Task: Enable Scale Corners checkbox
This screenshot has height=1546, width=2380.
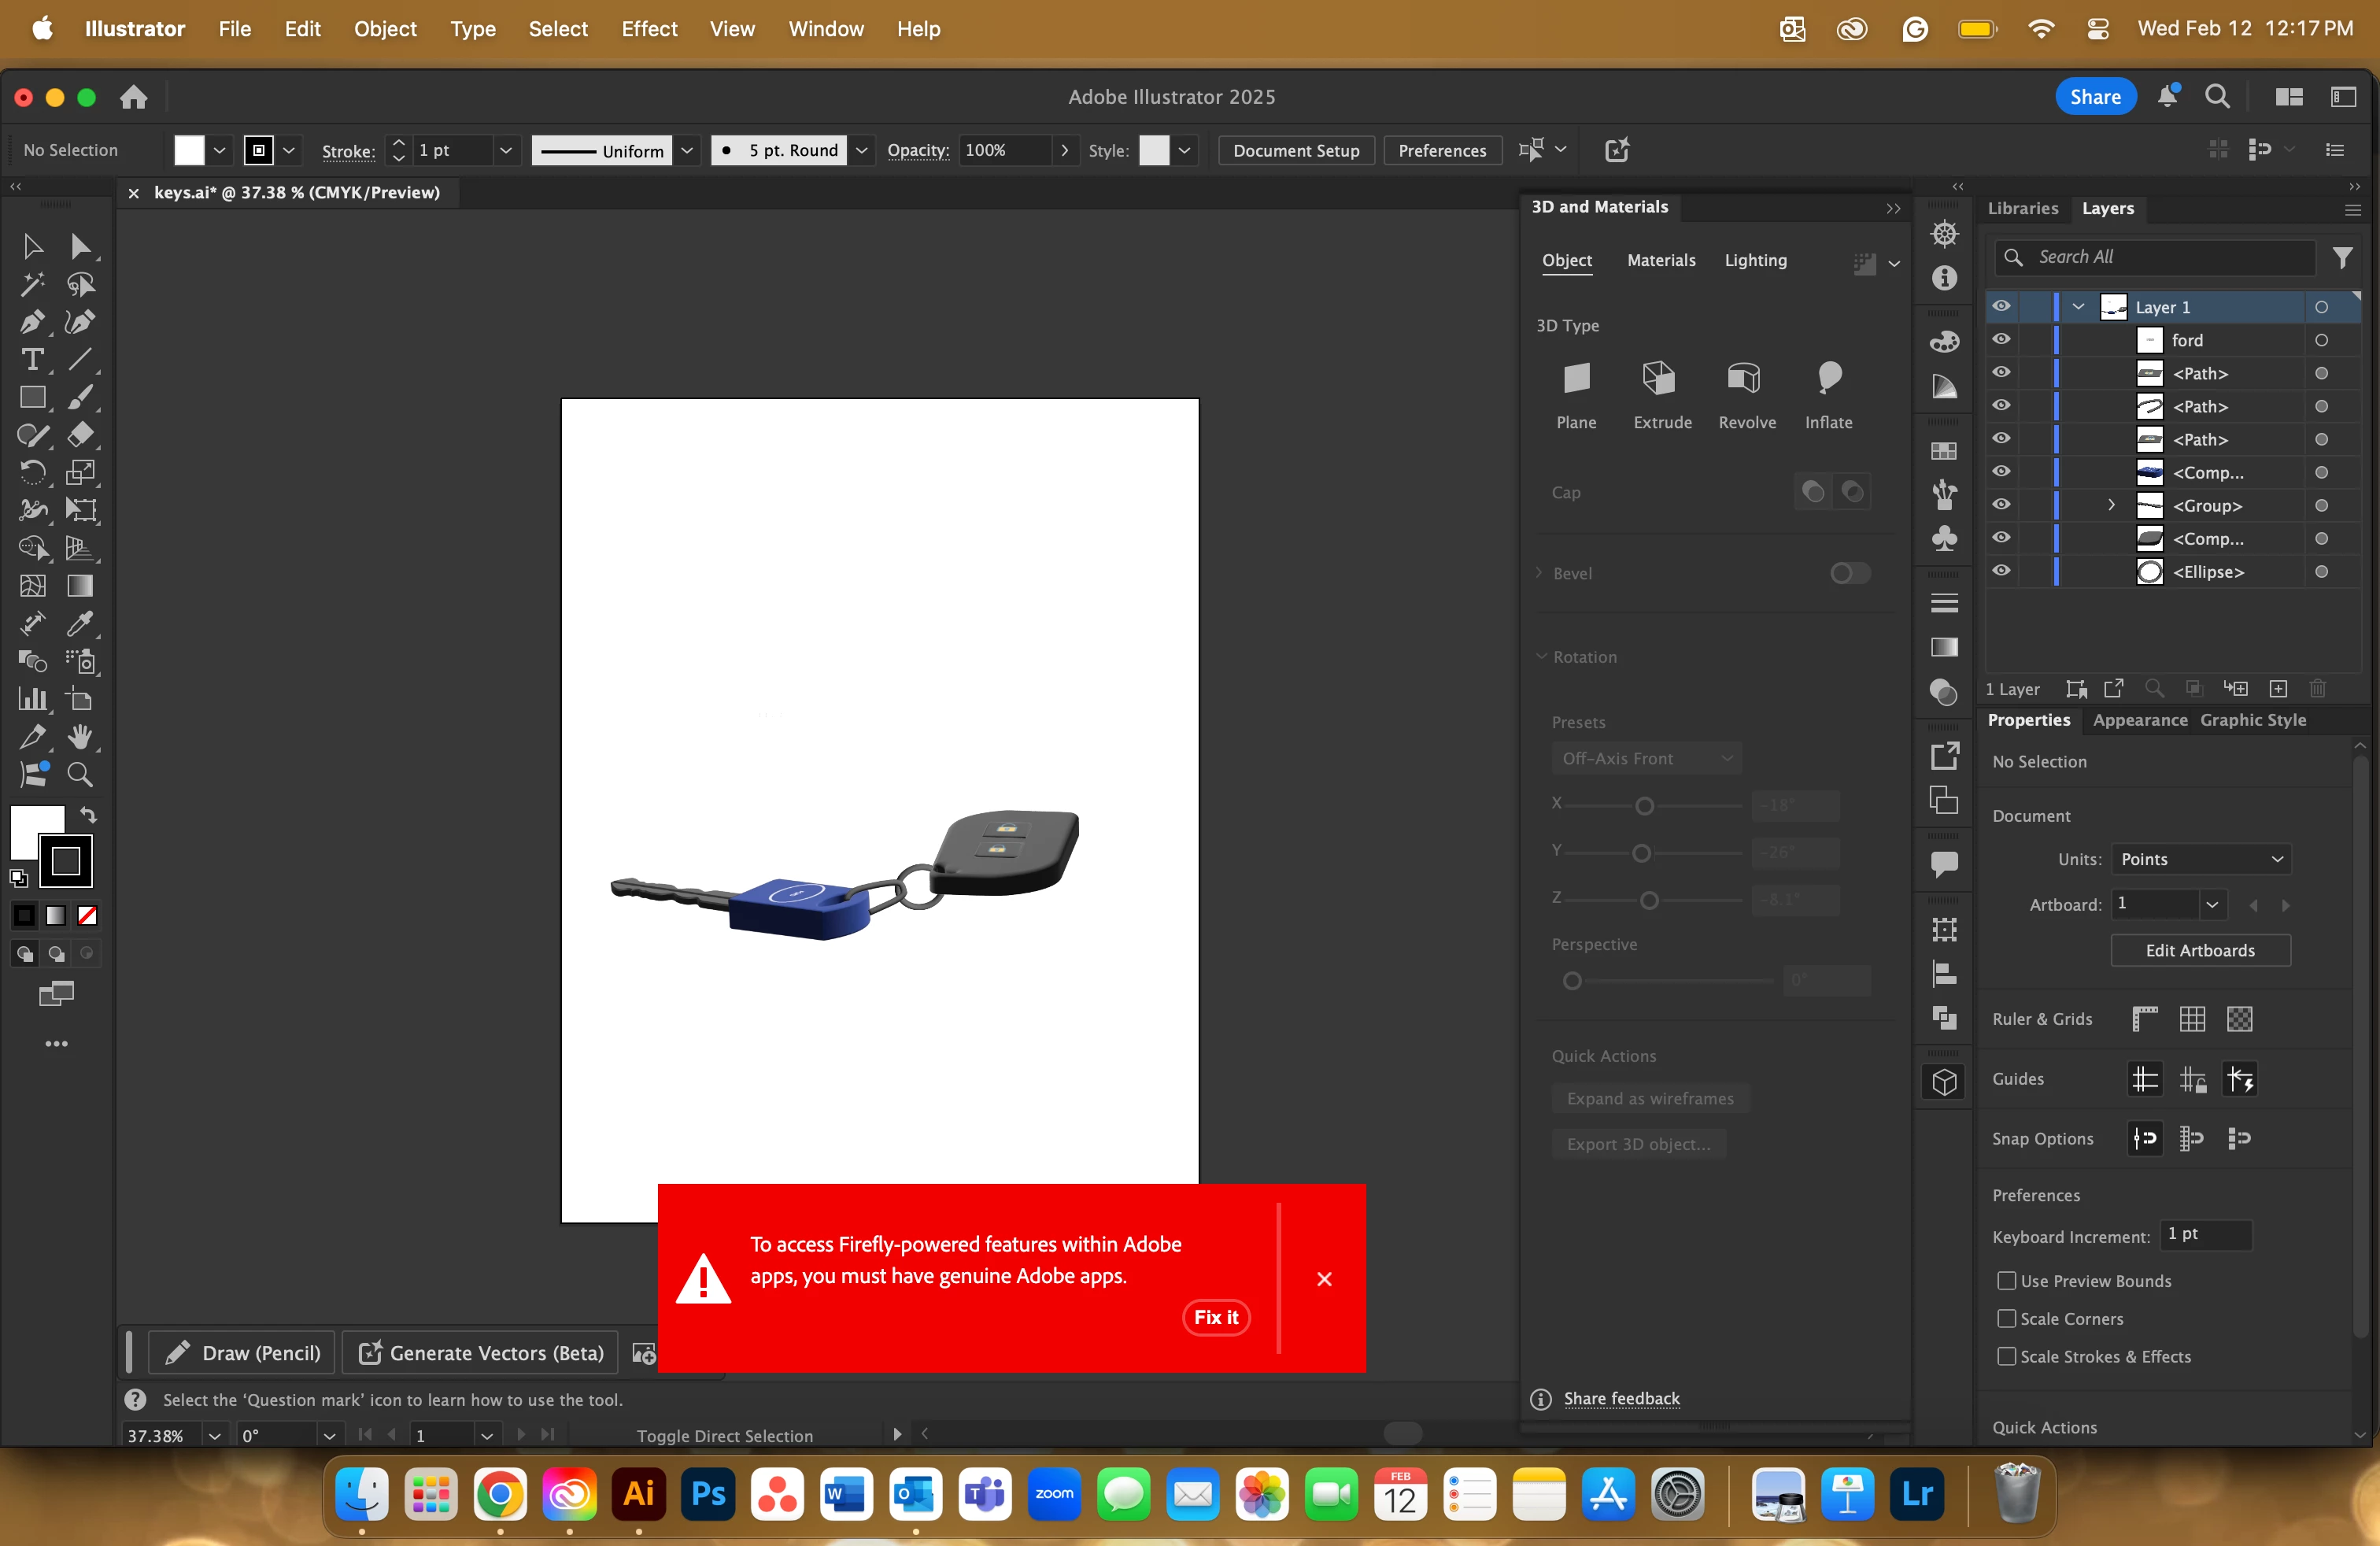Action: (2005, 1319)
